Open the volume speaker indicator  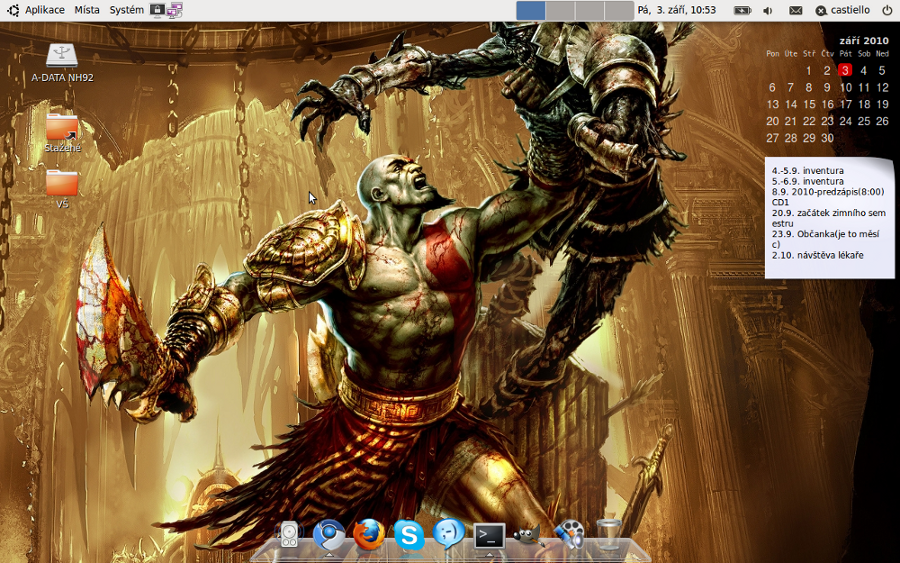tap(768, 10)
